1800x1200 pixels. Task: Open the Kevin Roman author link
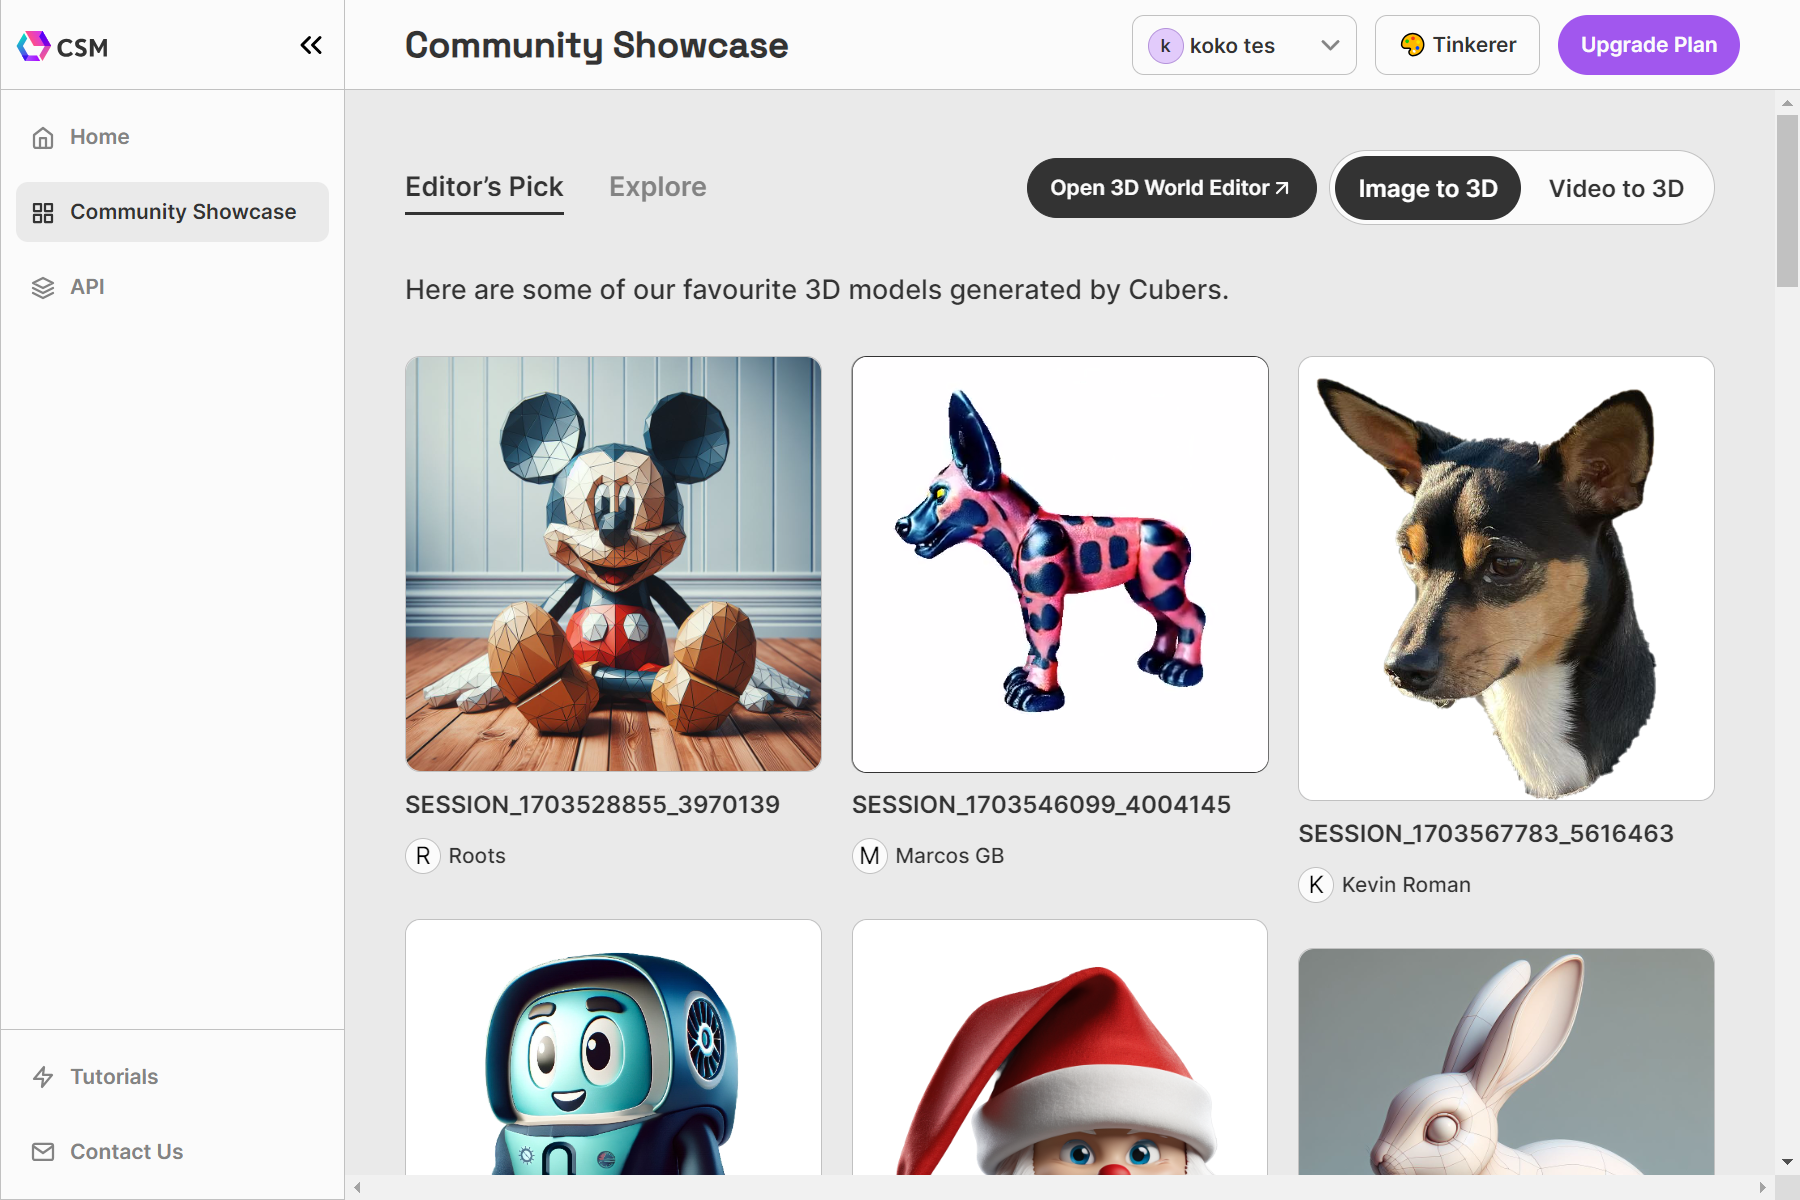[1406, 885]
